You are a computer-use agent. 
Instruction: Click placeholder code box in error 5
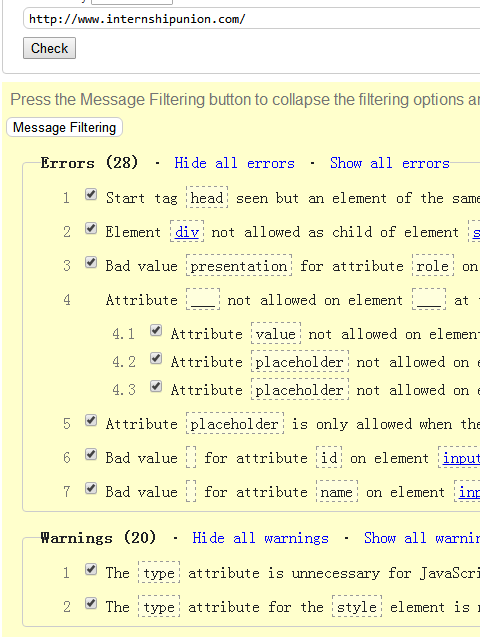235,424
